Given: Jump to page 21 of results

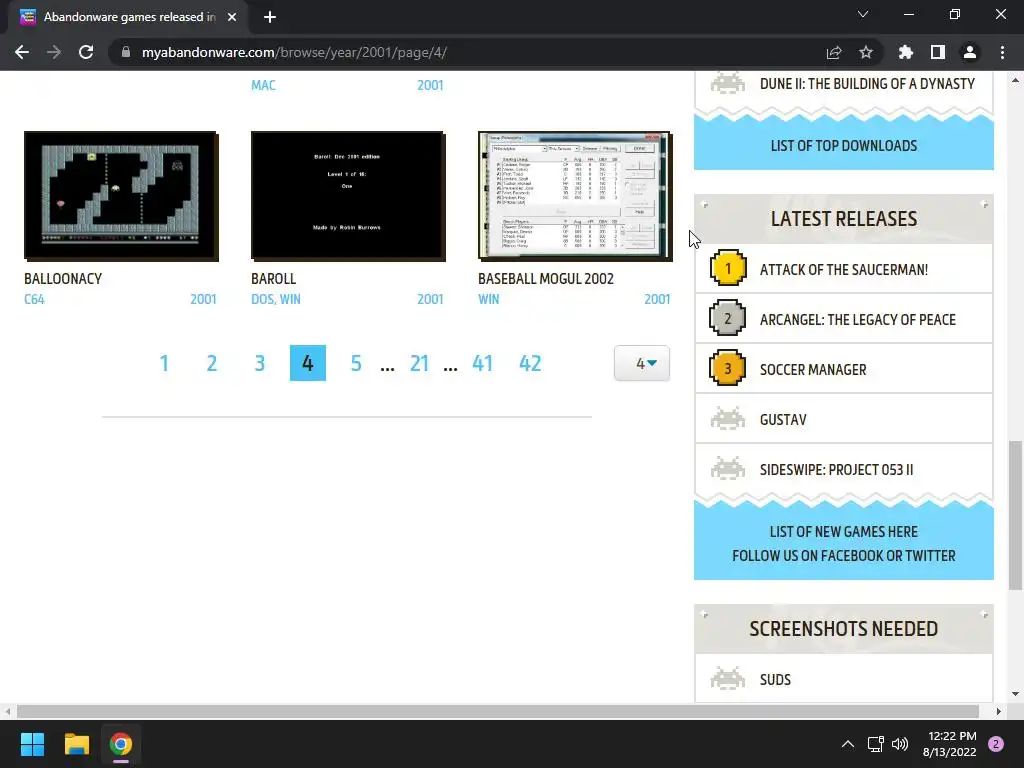Looking at the screenshot, I should click(419, 363).
